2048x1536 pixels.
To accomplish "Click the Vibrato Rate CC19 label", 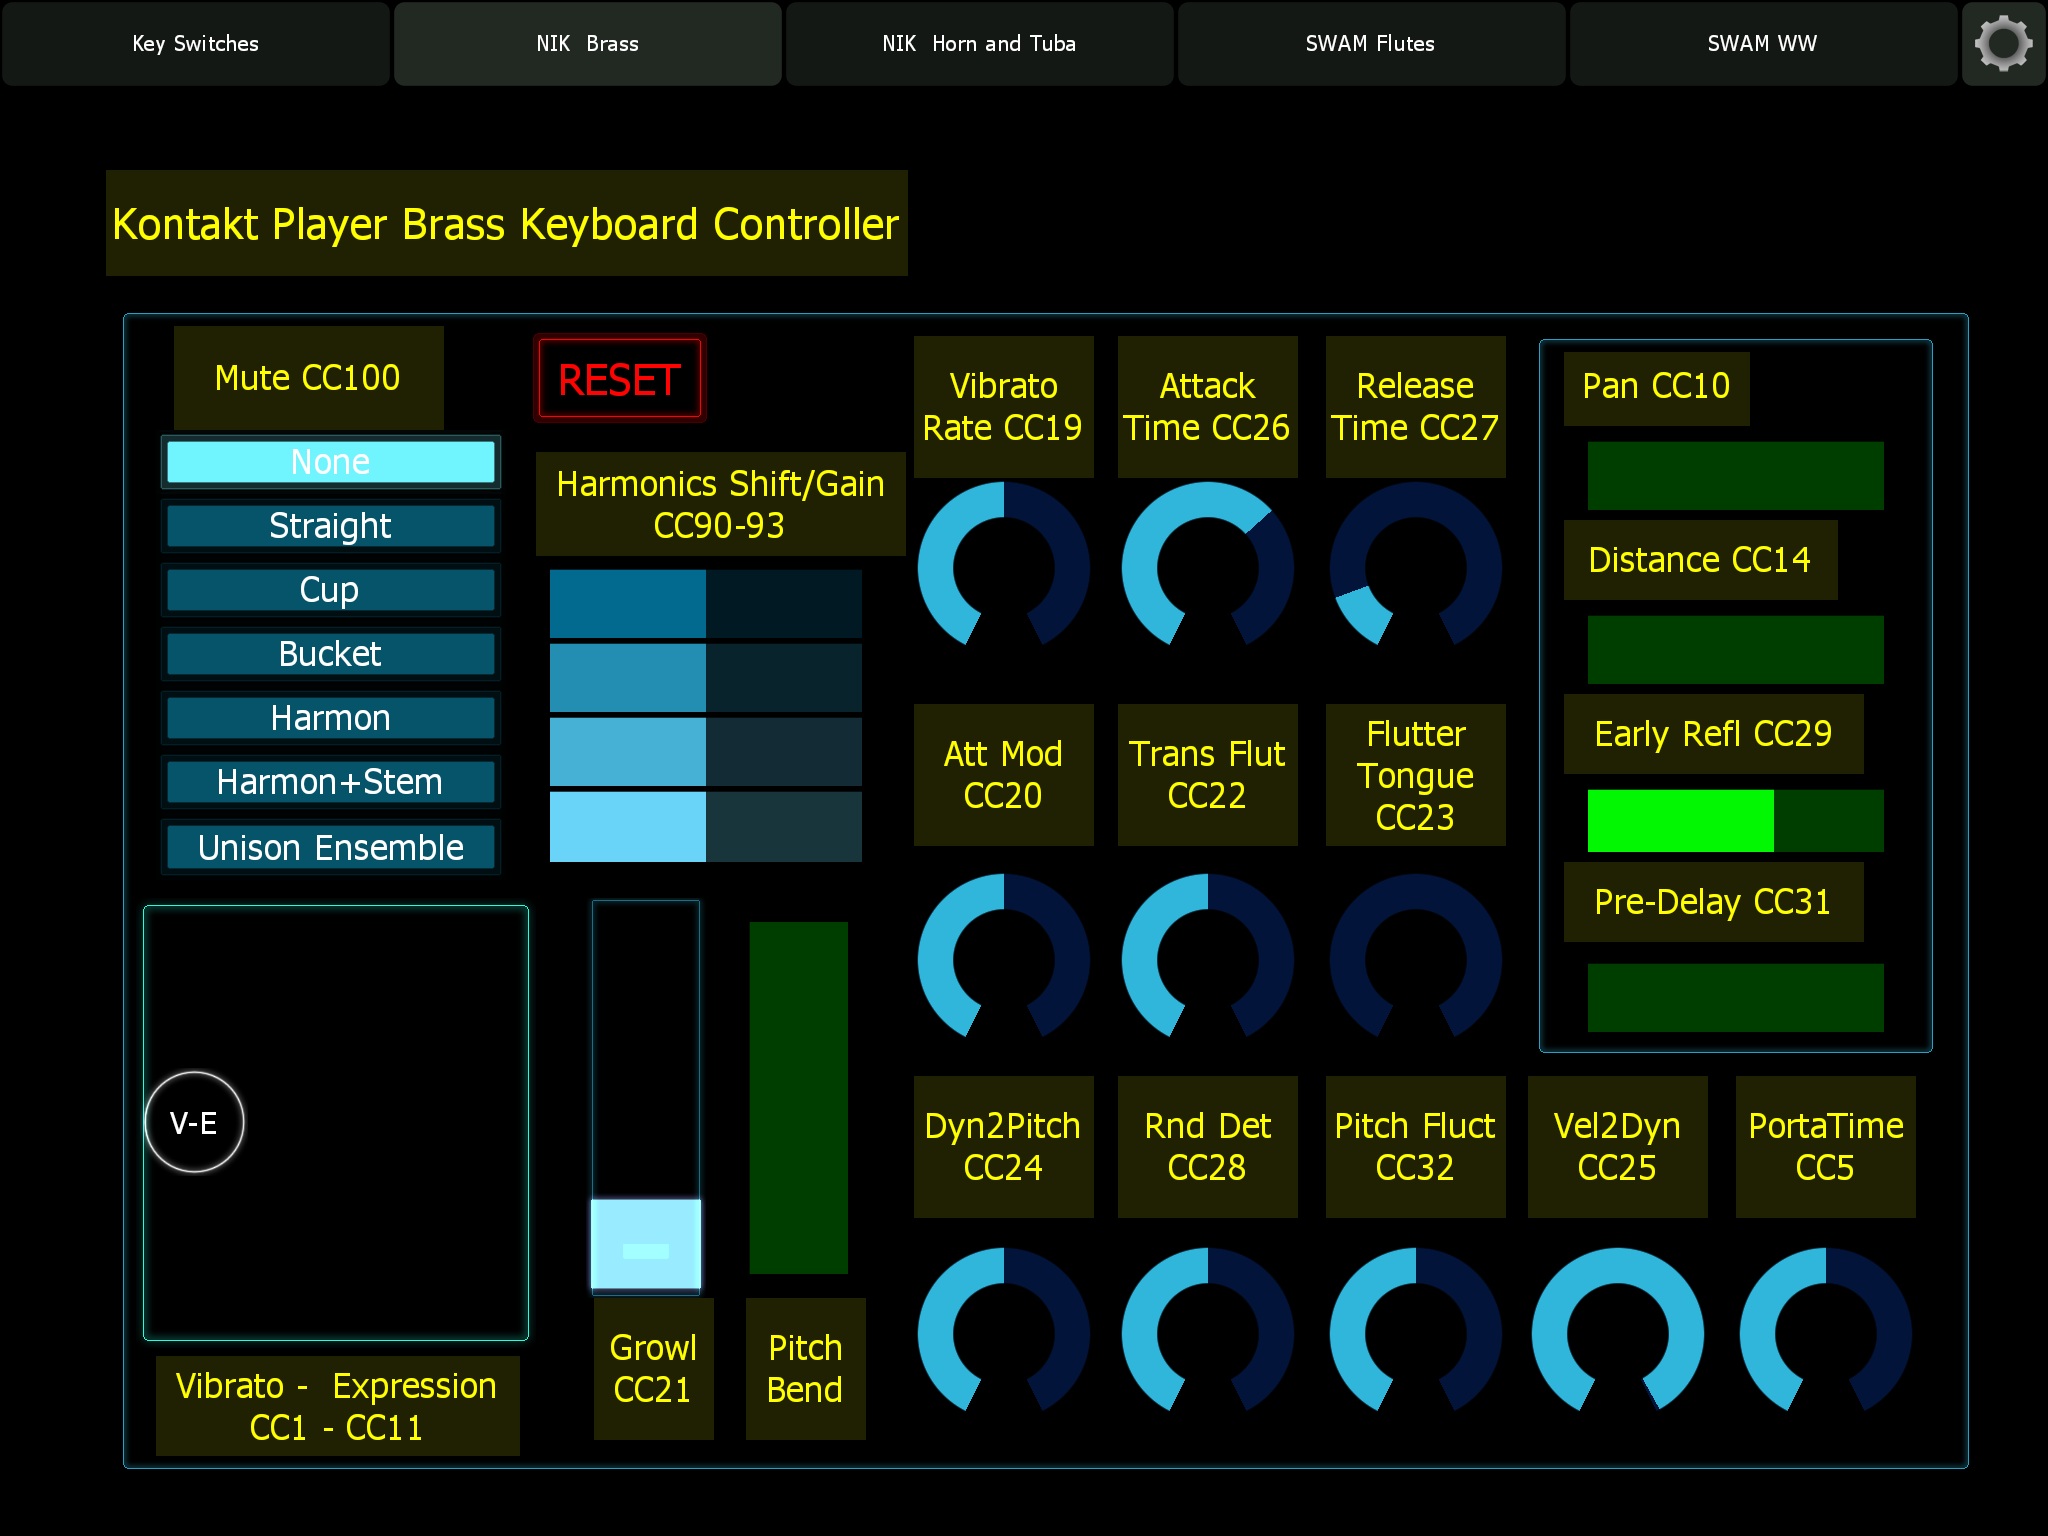I will point(1004,407).
